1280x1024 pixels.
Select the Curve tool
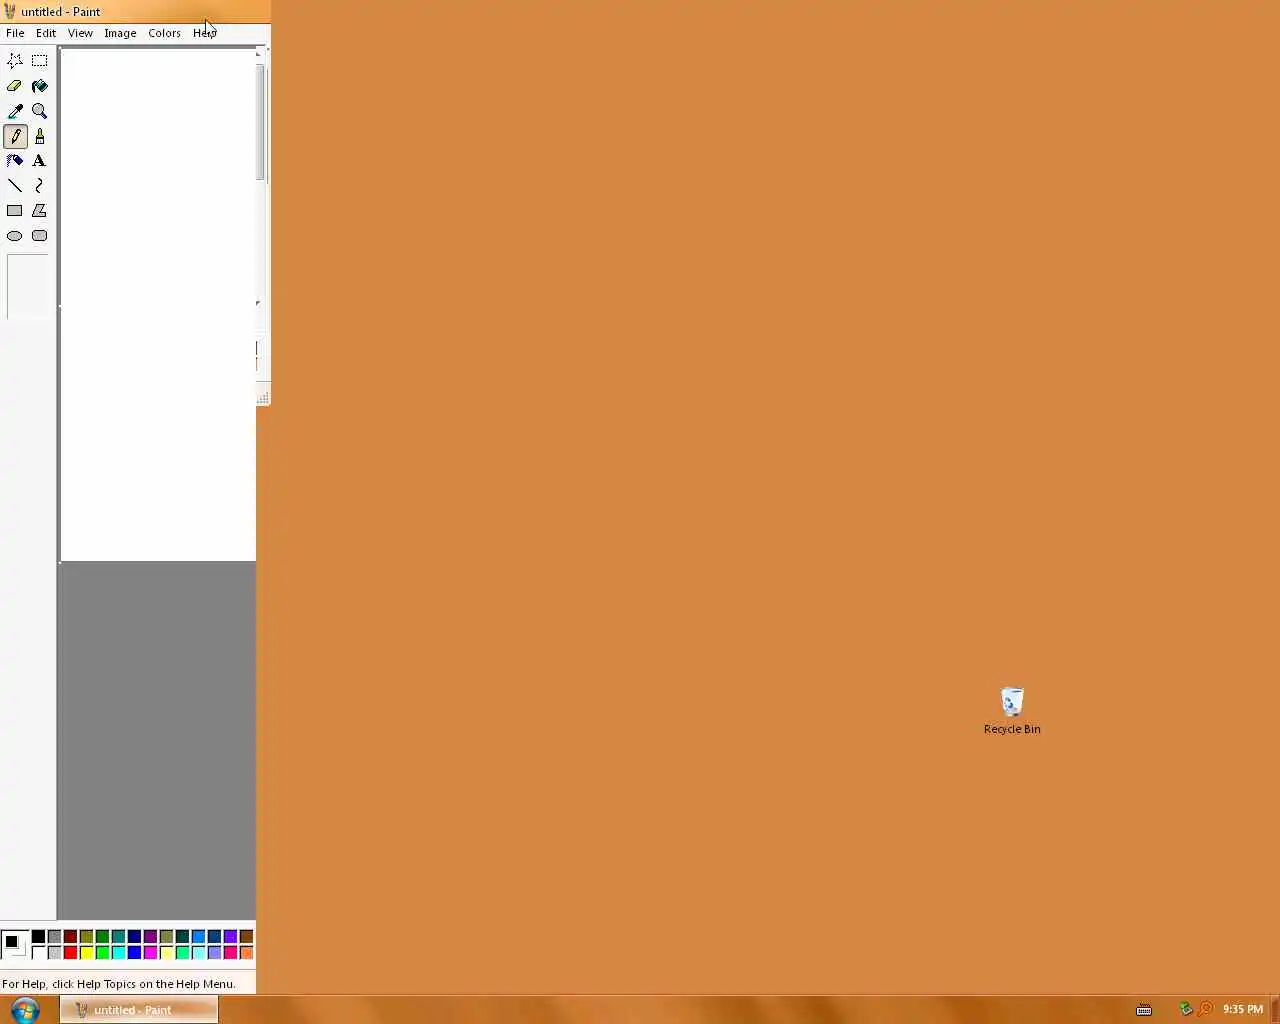click(40, 186)
